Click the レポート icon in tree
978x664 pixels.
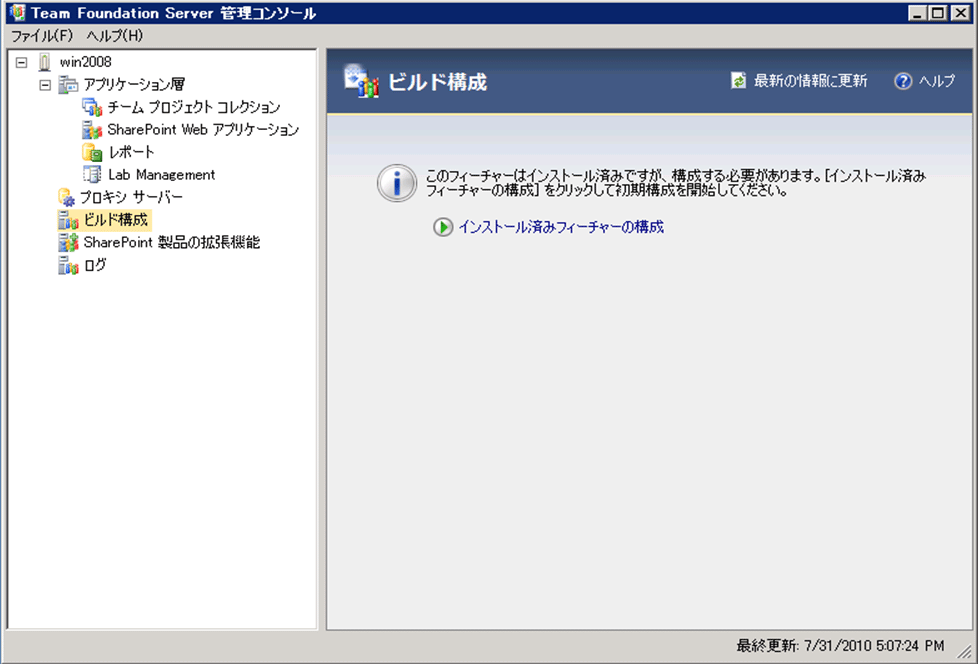click(x=92, y=152)
